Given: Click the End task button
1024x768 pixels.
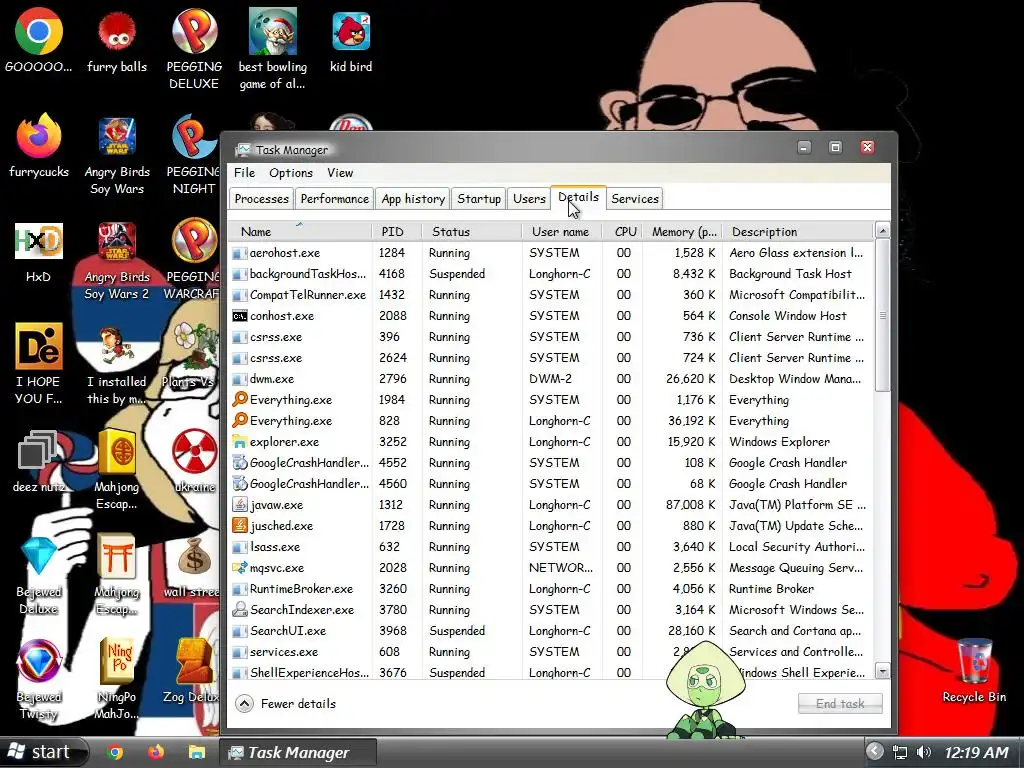Looking at the screenshot, I should click(x=840, y=703).
